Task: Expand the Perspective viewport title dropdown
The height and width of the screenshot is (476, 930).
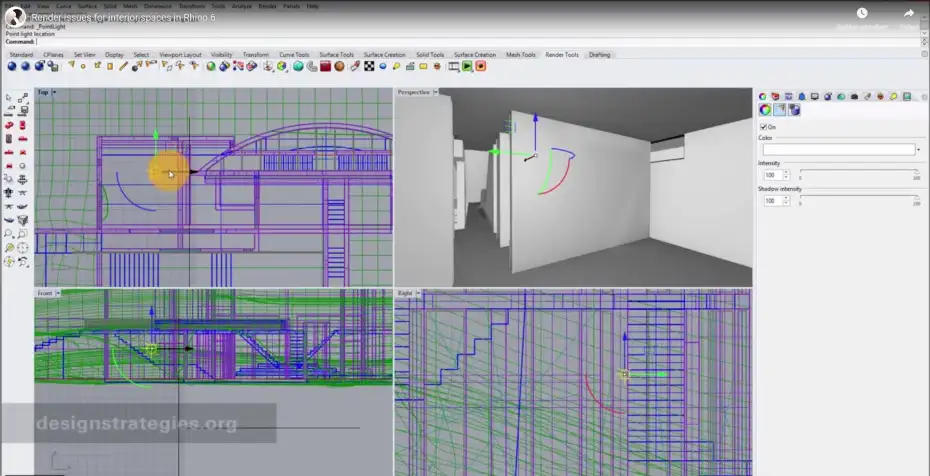Action: (435, 92)
